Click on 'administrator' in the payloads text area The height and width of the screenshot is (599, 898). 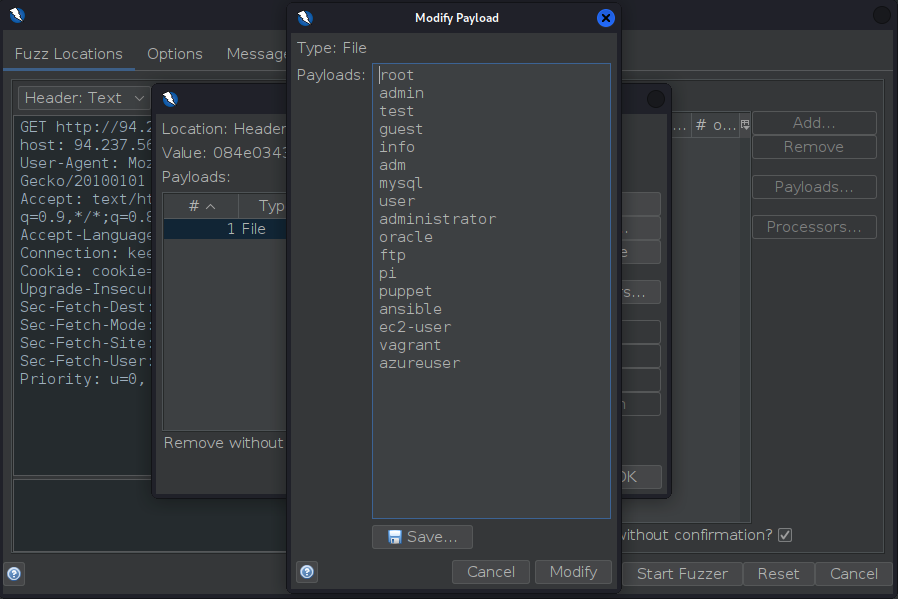[x=437, y=219]
